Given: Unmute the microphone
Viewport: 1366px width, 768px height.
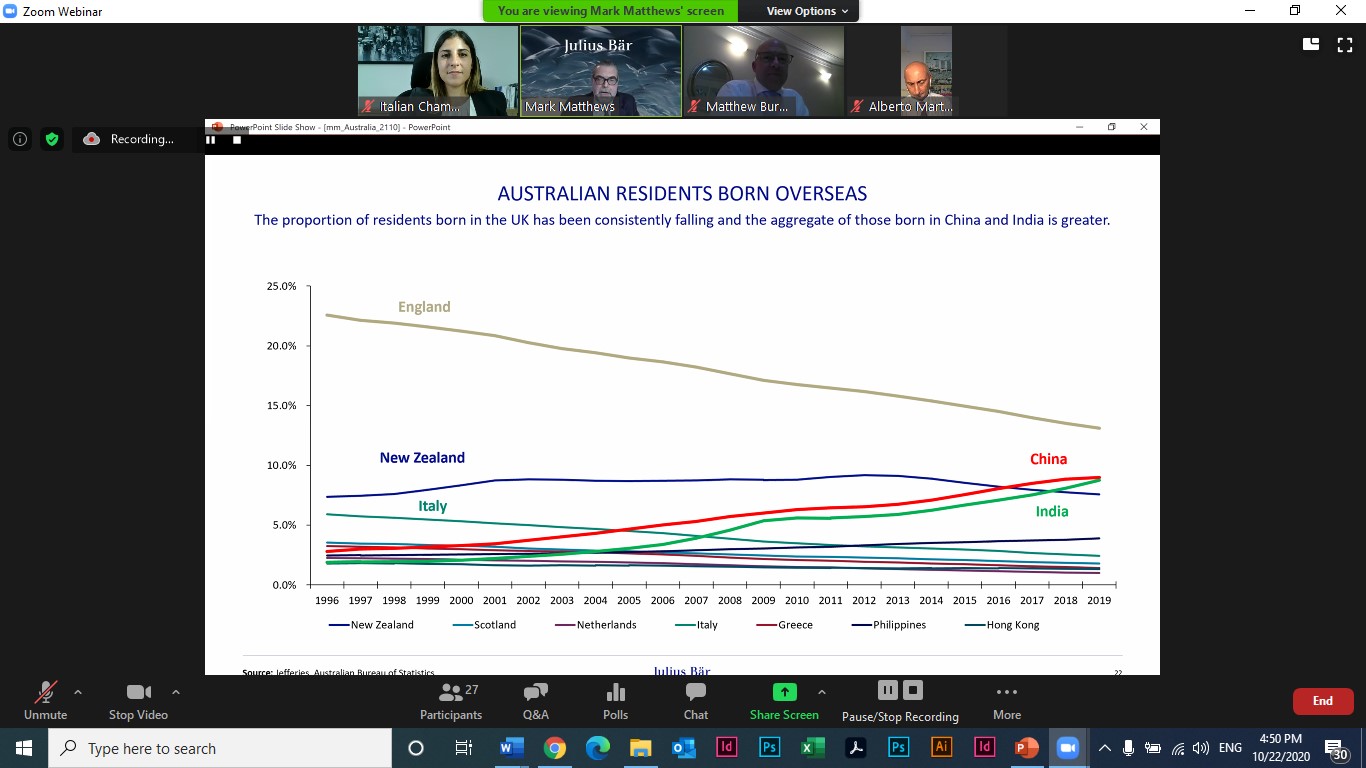Looking at the screenshot, I should click(45, 700).
